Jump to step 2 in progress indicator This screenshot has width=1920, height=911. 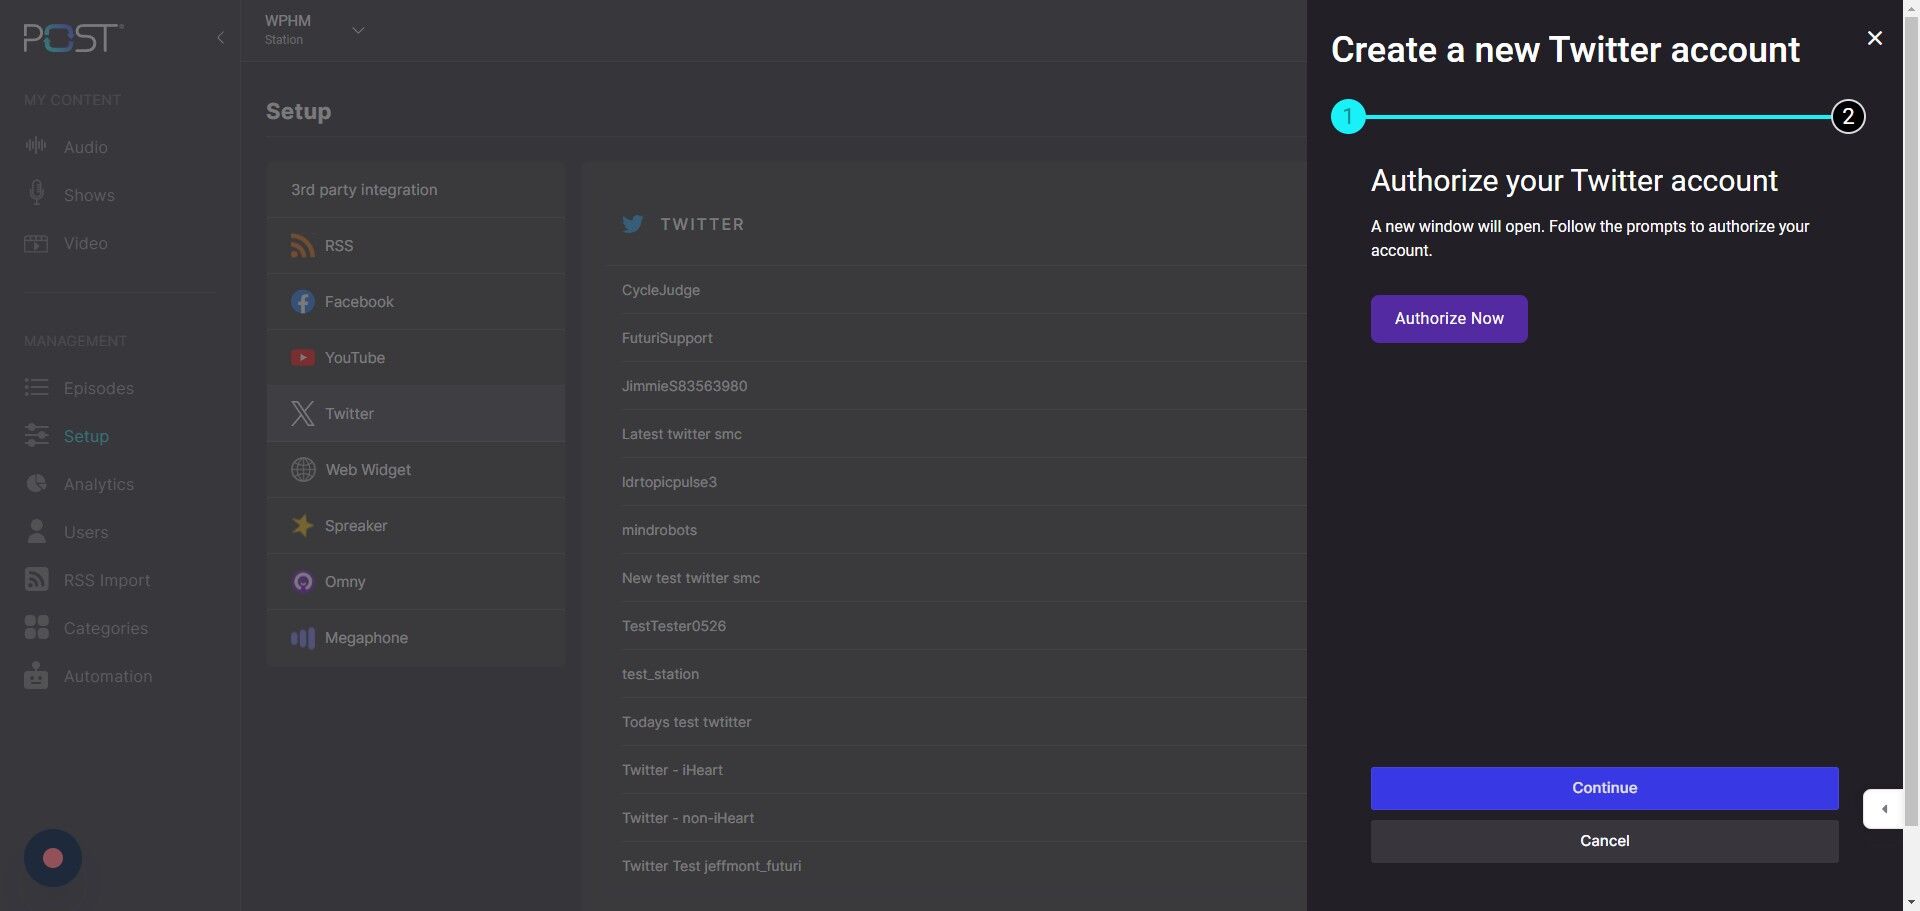pyautogui.click(x=1847, y=117)
